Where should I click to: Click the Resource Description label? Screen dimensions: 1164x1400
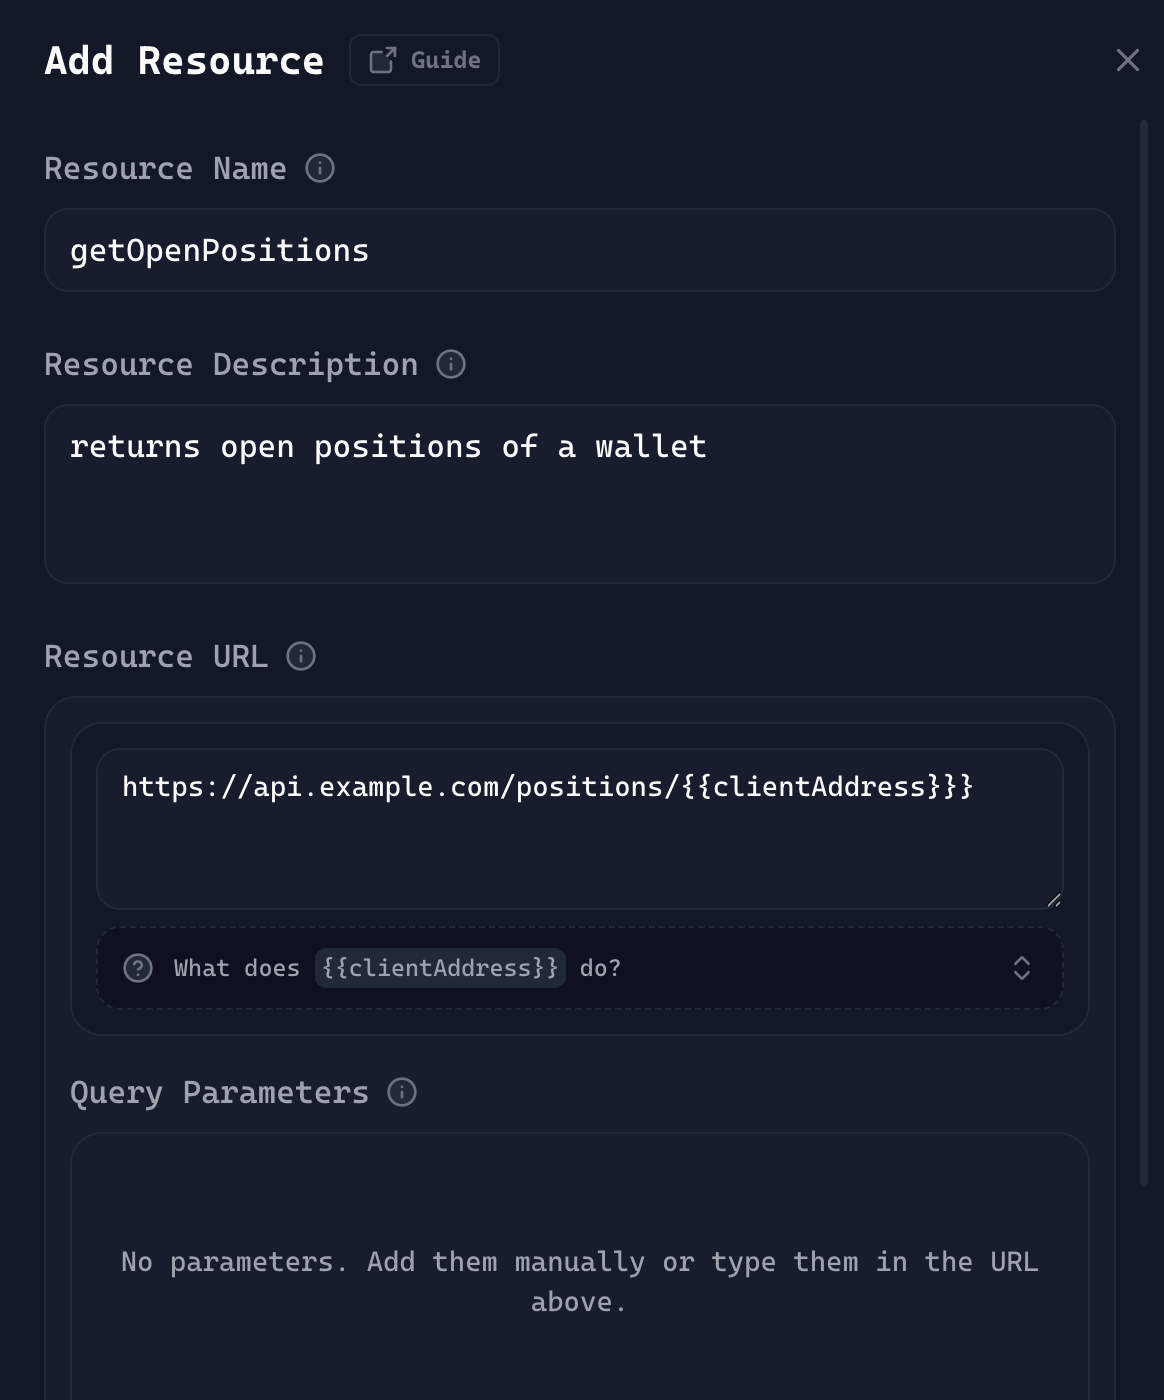pos(231,364)
